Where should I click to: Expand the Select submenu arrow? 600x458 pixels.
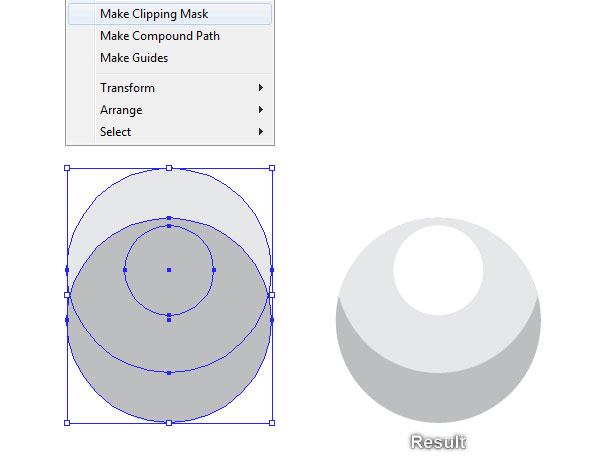pos(261,132)
